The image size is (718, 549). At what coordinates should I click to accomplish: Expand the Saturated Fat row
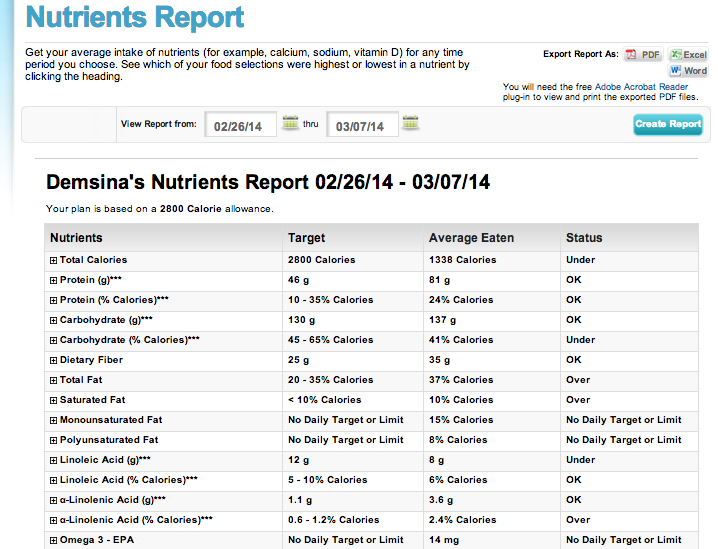pos(54,400)
